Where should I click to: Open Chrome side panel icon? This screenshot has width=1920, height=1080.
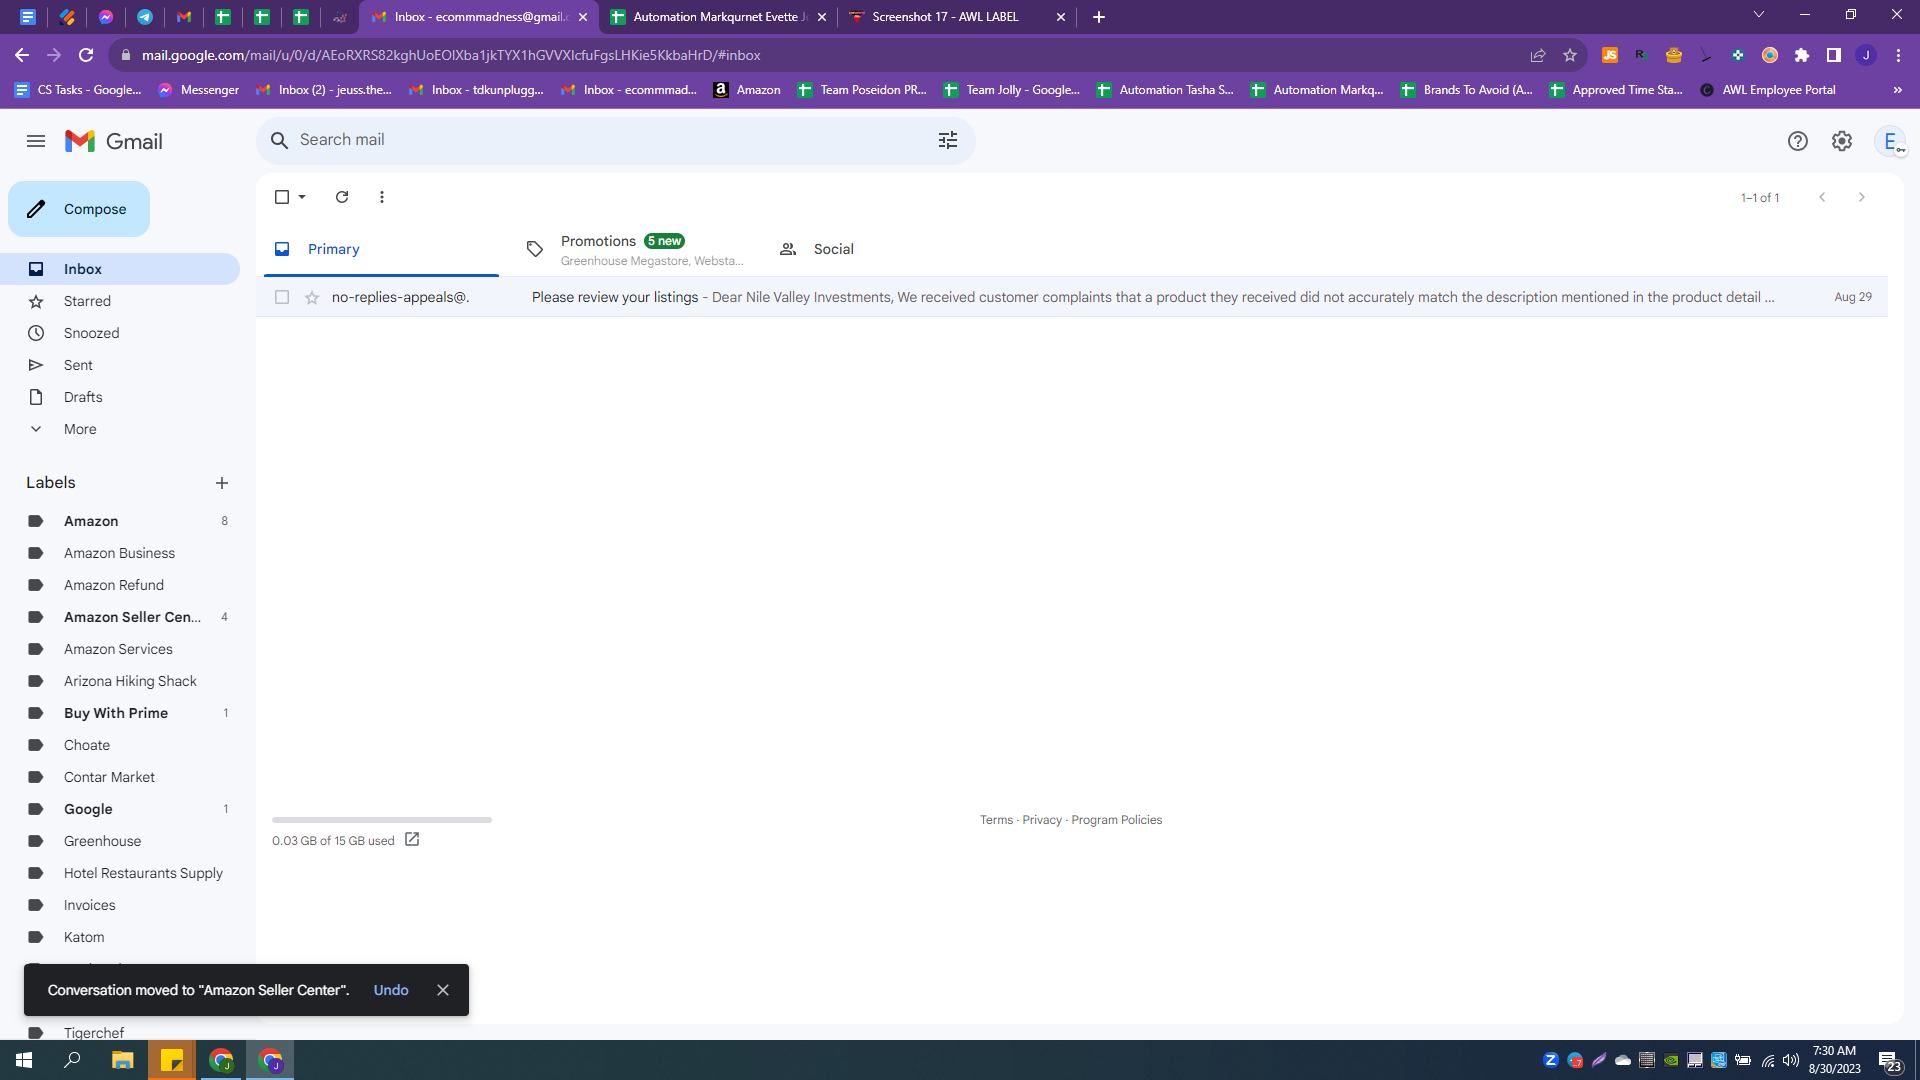click(1834, 55)
